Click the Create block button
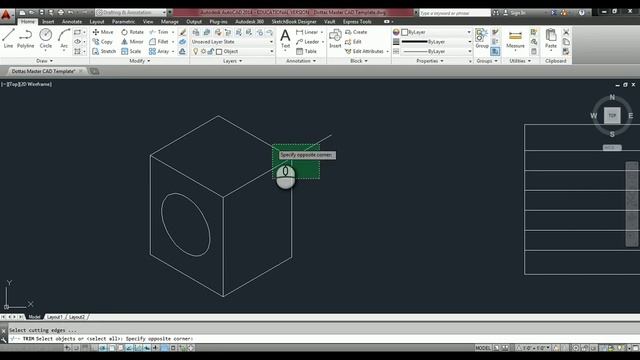Screen dimensions: 640x360 (356, 32)
